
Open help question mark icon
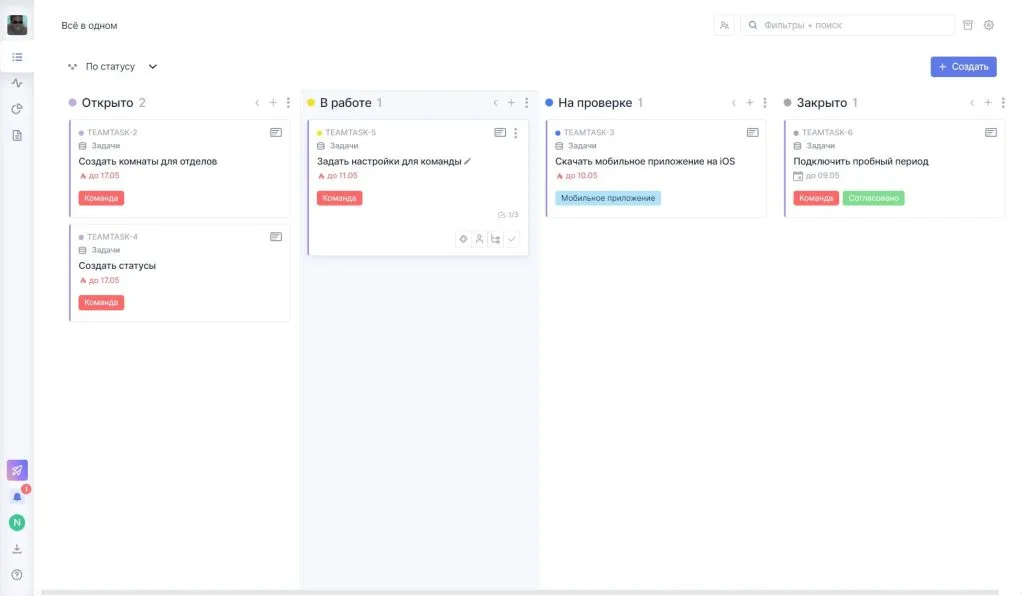pos(17,574)
